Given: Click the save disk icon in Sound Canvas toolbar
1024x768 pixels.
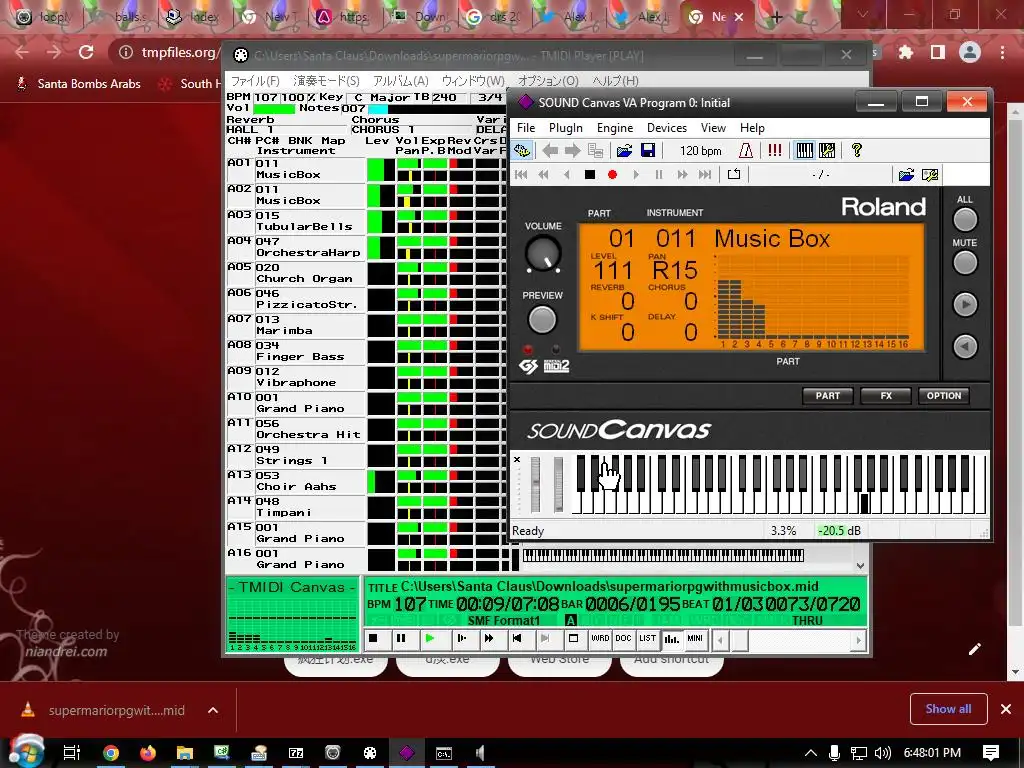Looking at the screenshot, I should (x=648, y=151).
